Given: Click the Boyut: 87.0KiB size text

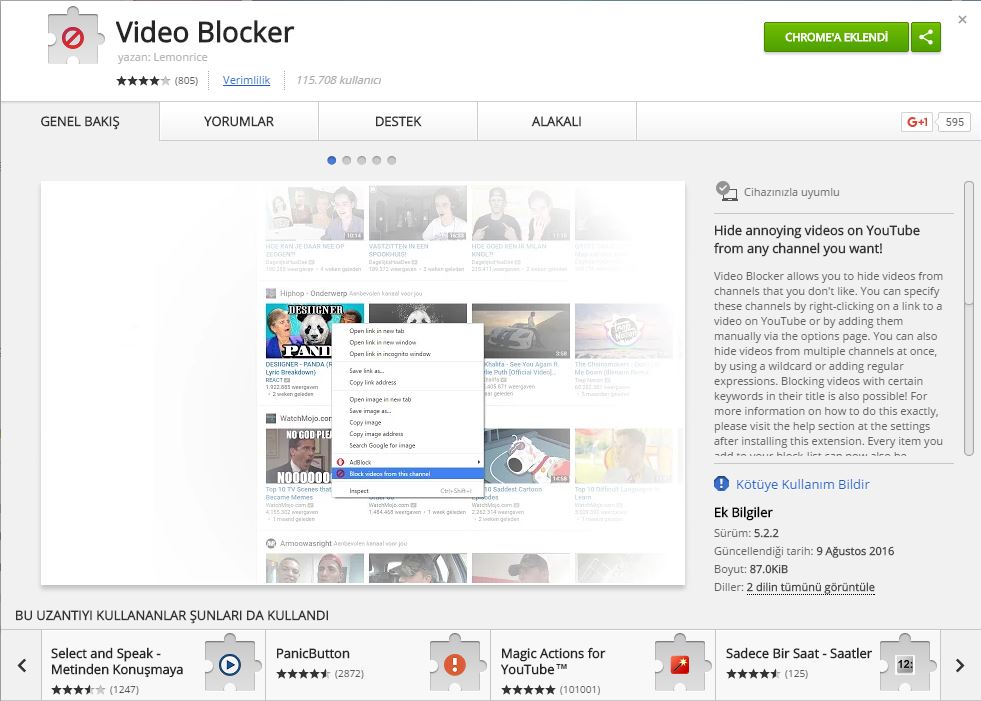Looking at the screenshot, I should pos(751,569).
